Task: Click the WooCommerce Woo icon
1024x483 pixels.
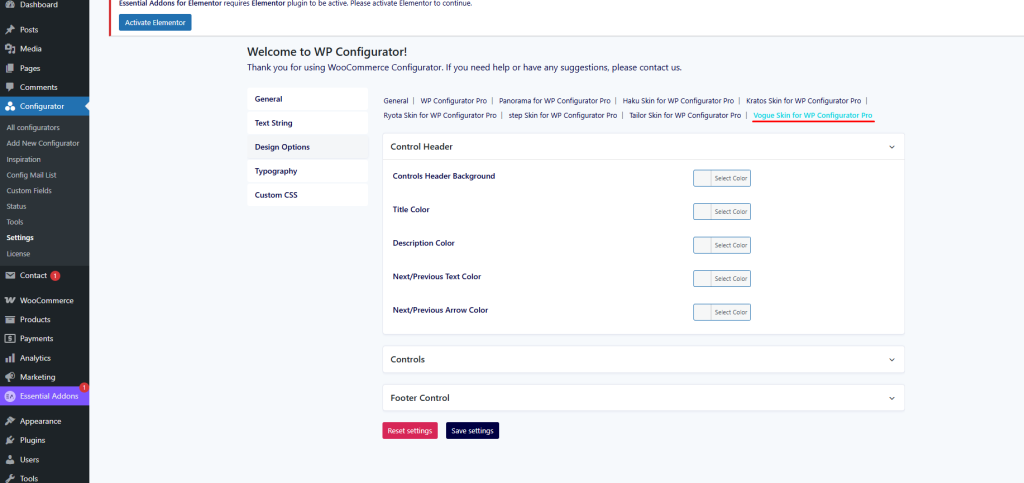Action: pos(10,301)
